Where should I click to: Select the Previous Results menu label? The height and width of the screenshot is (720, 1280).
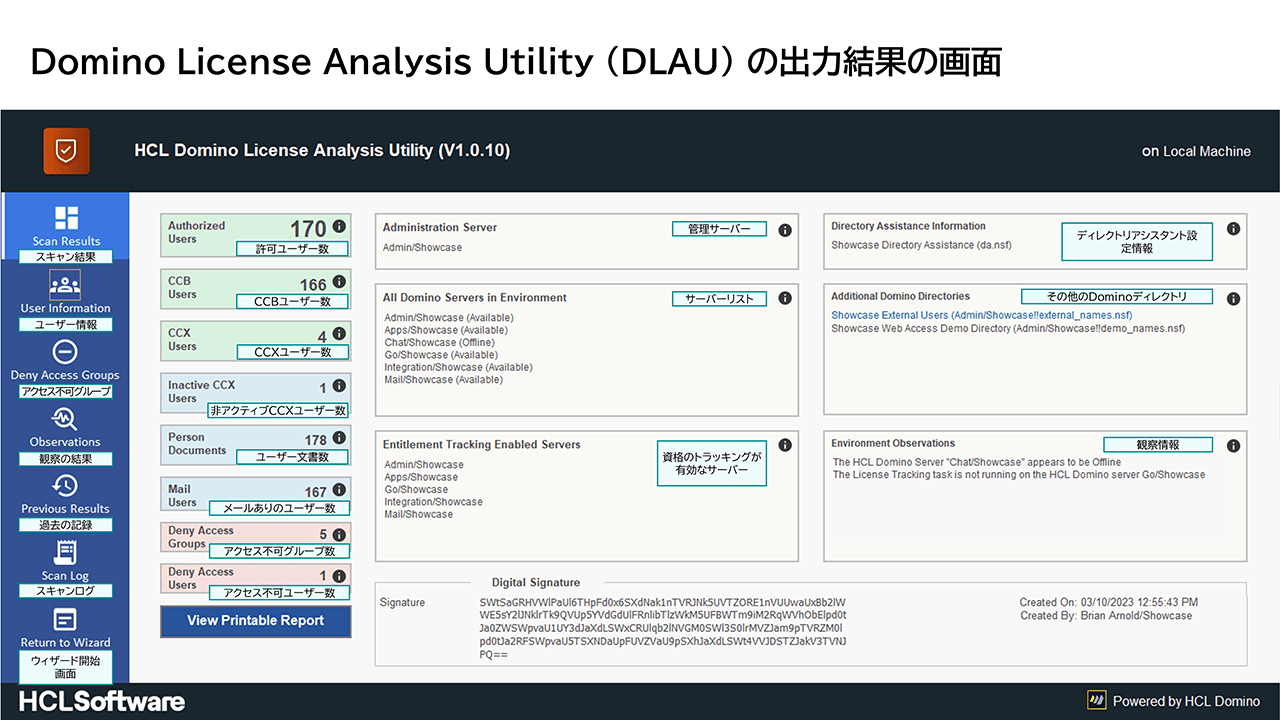(65, 508)
